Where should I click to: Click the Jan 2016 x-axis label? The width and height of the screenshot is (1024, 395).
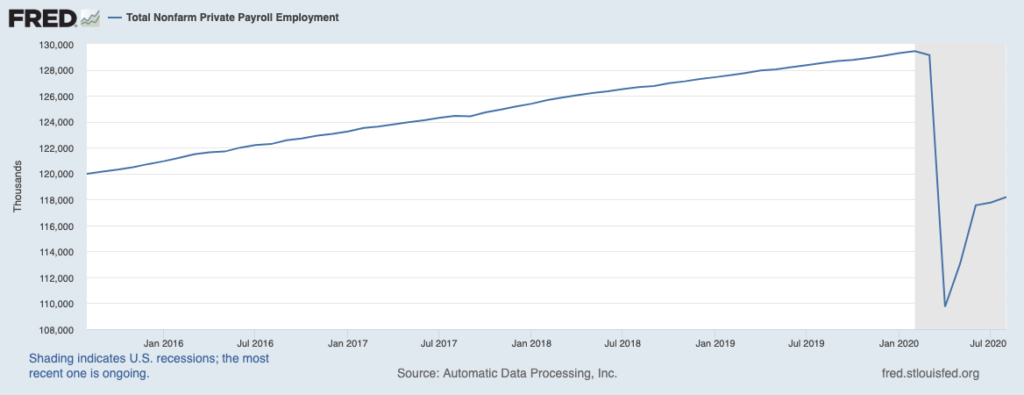[162, 342]
